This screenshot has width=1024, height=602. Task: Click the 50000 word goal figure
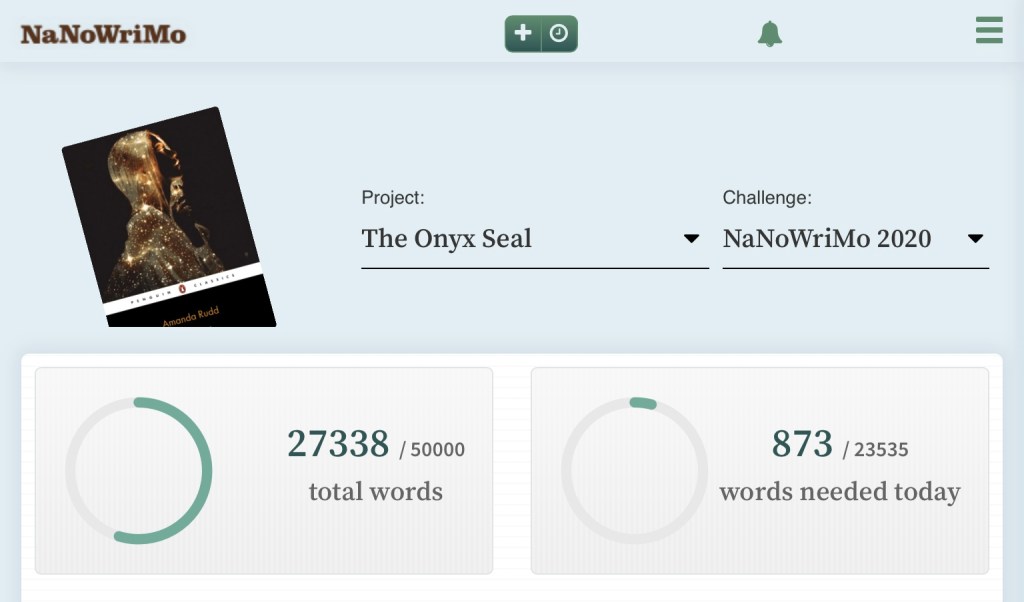[x=437, y=450]
